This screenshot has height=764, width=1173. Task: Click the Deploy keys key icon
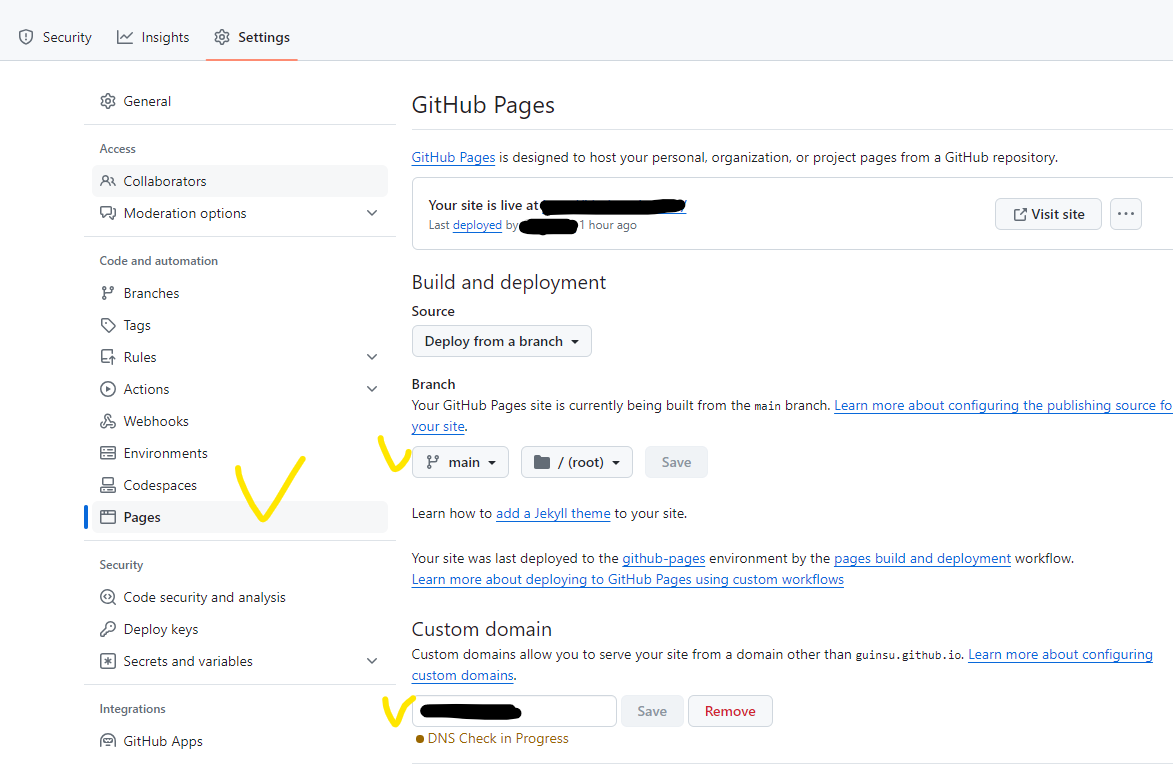tap(108, 629)
